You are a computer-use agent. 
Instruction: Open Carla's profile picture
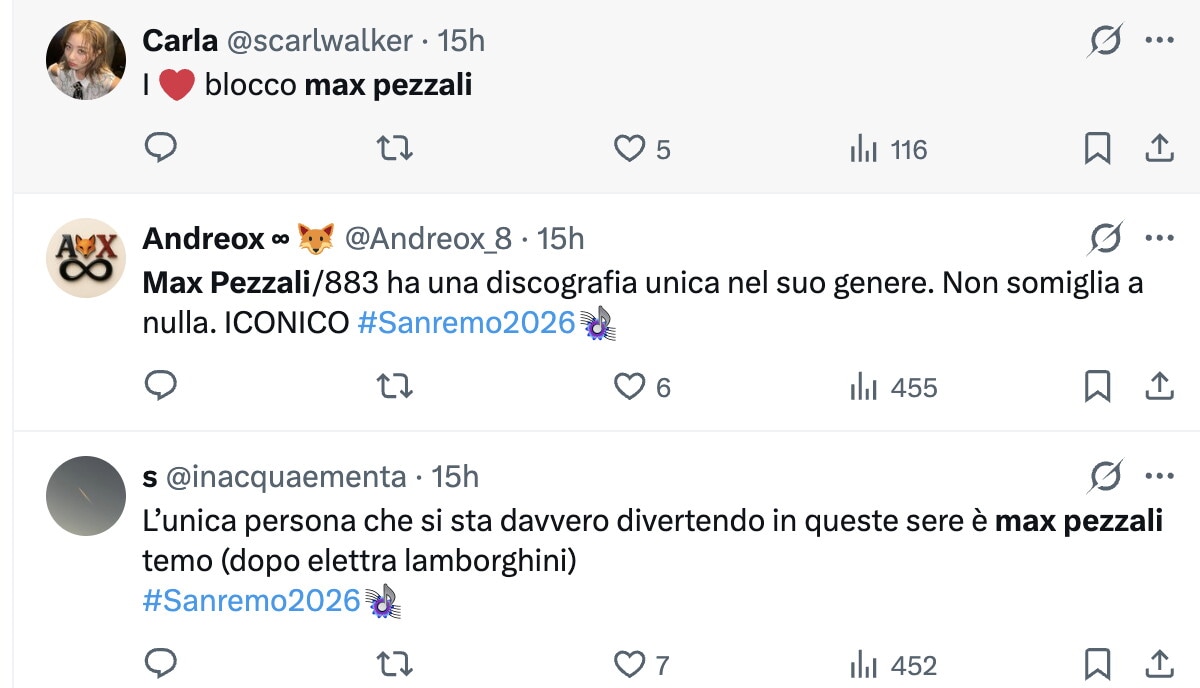click(x=85, y=60)
